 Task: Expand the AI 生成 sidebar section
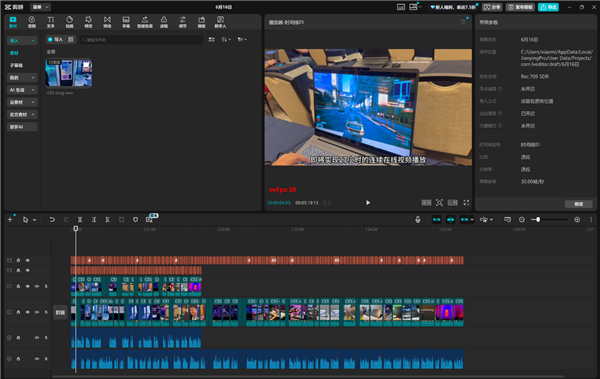pyautogui.click(x=22, y=90)
